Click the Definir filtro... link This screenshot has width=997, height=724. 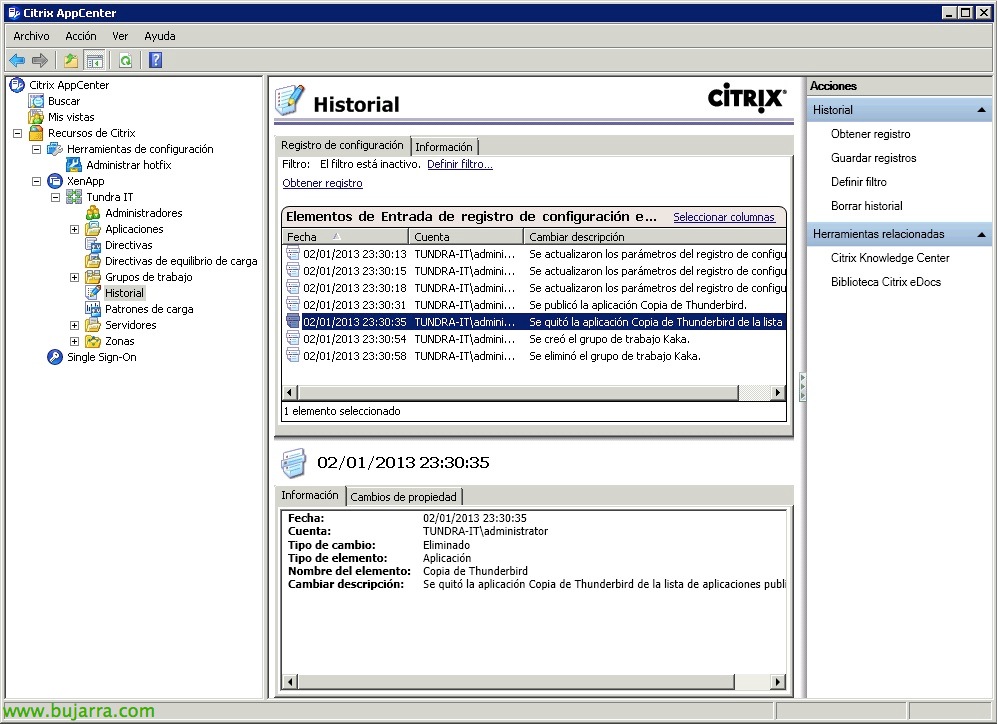tap(460, 164)
